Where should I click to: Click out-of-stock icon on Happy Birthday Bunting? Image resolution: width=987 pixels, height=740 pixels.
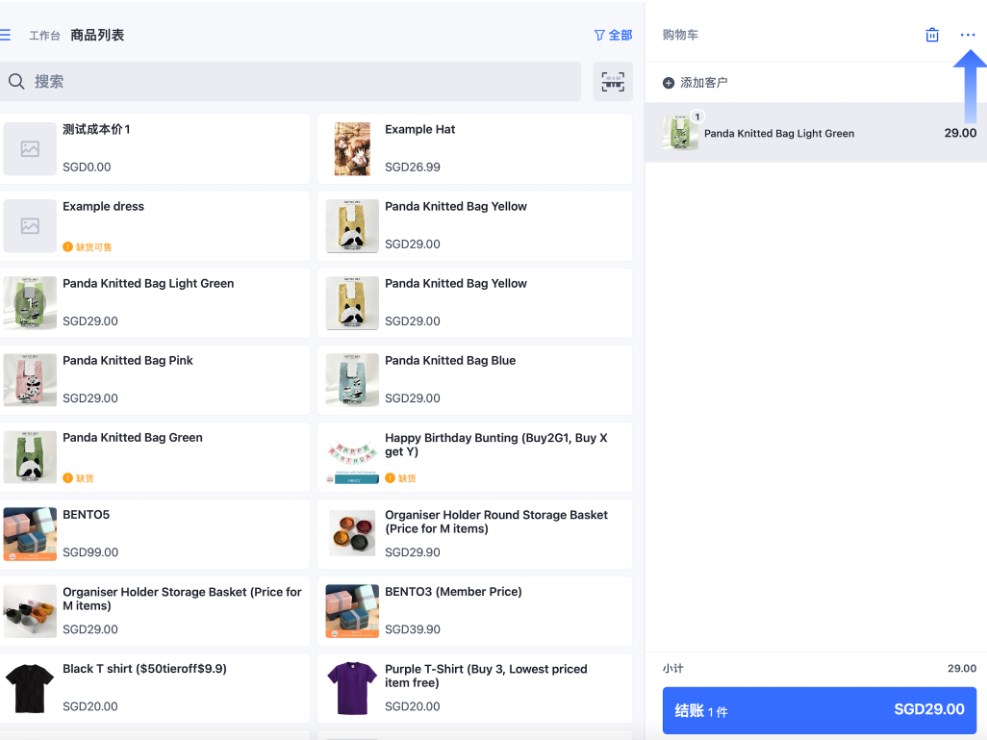(x=390, y=478)
